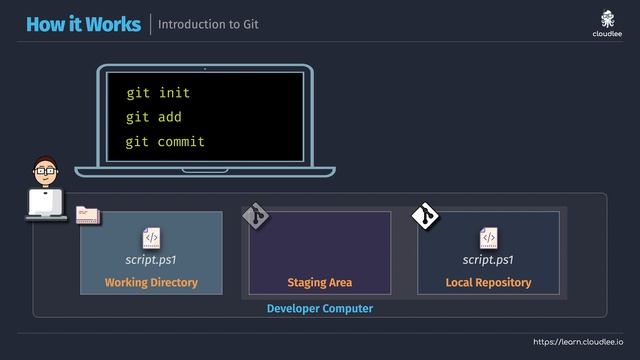The height and width of the screenshot is (360, 640).
Task: Click the 'git init' command text
Action: 158,93
